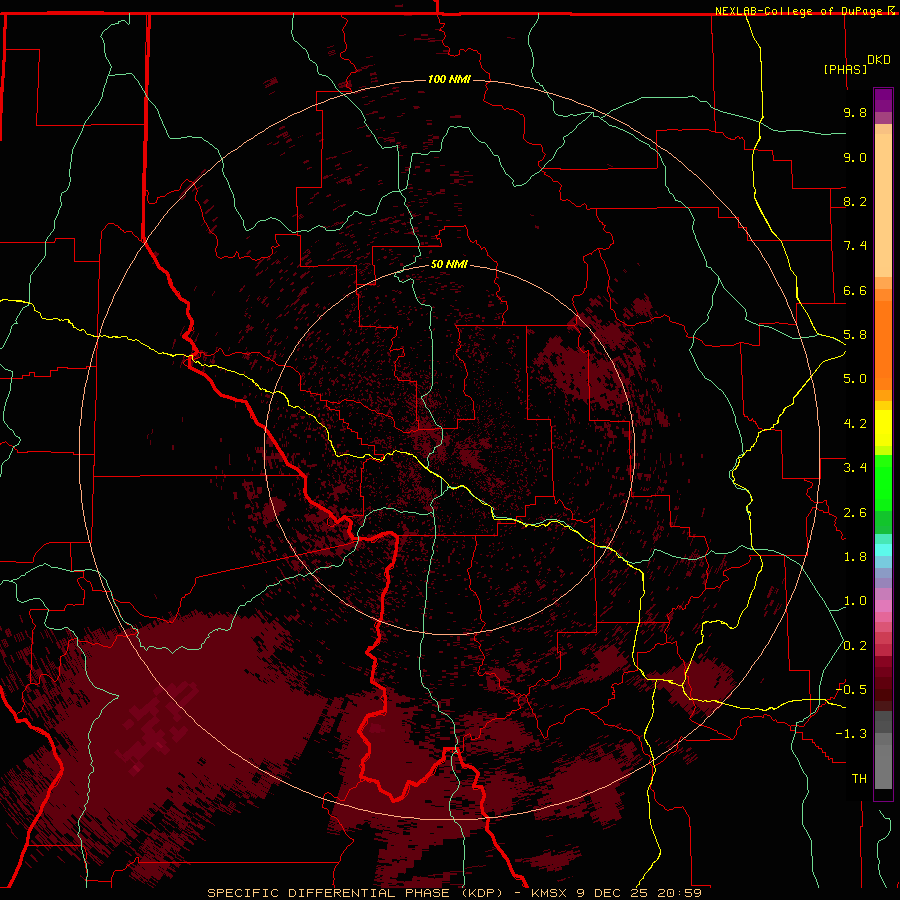This screenshot has height=900, width=900.
Task: Click the cyan segment of color bar
Action: pyautogui.click(x=883, y=550)
